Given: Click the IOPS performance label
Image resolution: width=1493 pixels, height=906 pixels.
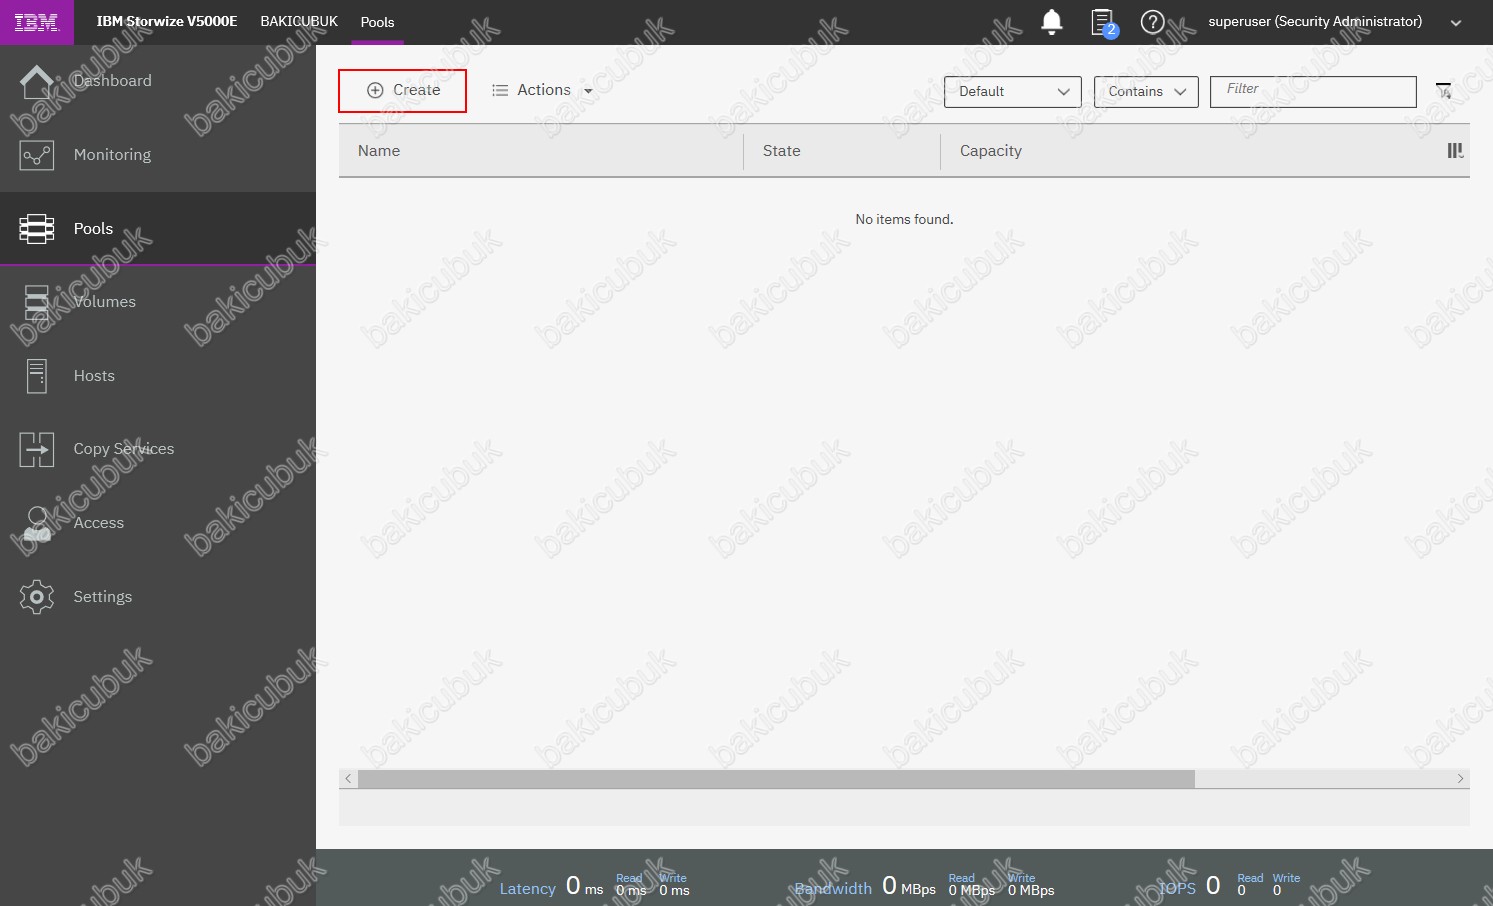Looking at the screenshot, I should coord(1177,888).
